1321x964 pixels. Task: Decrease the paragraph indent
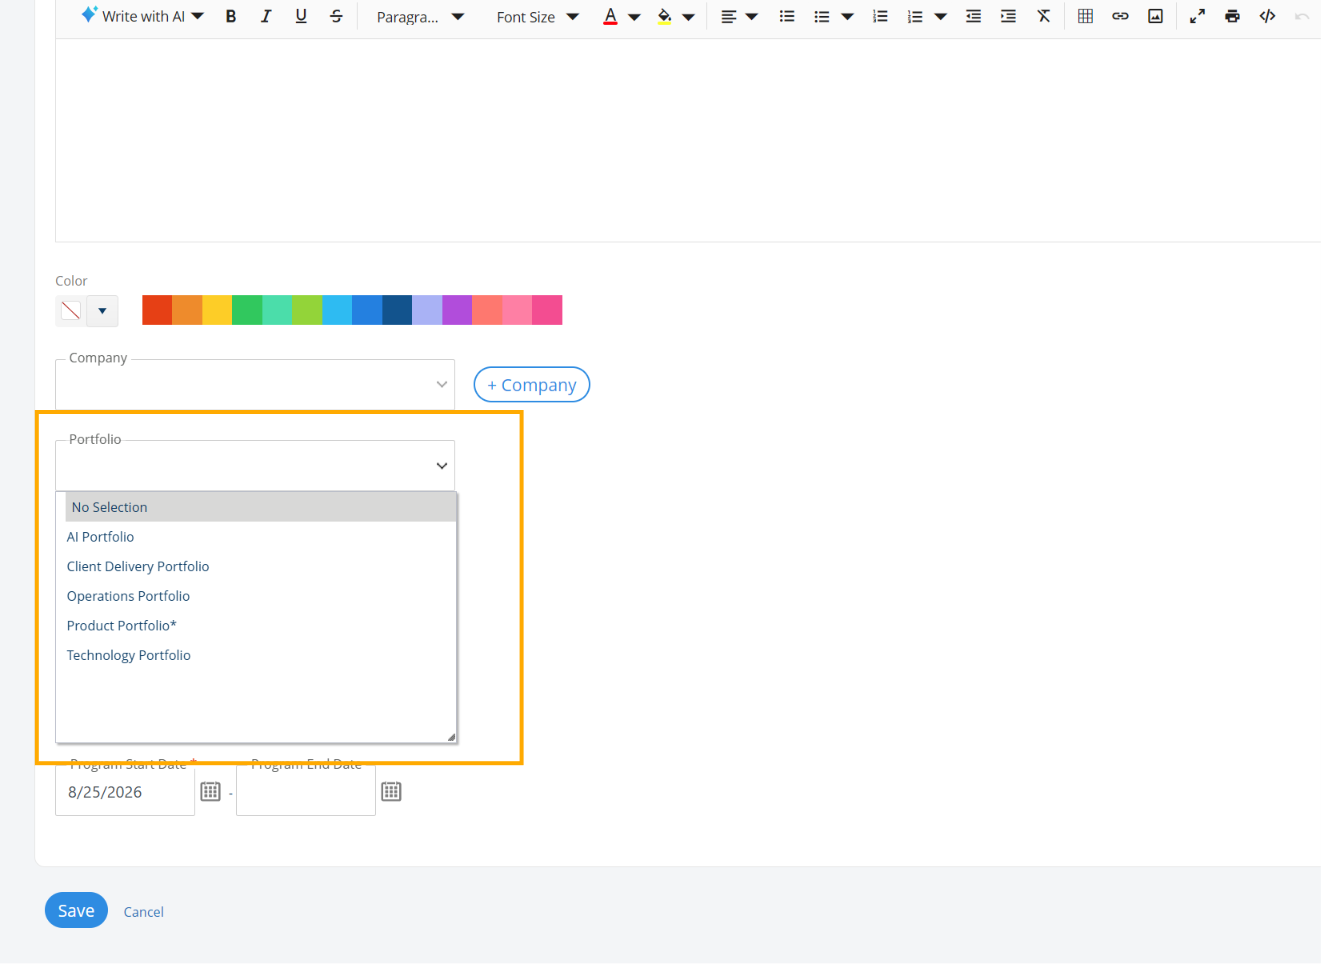click(x=973, y=16)
